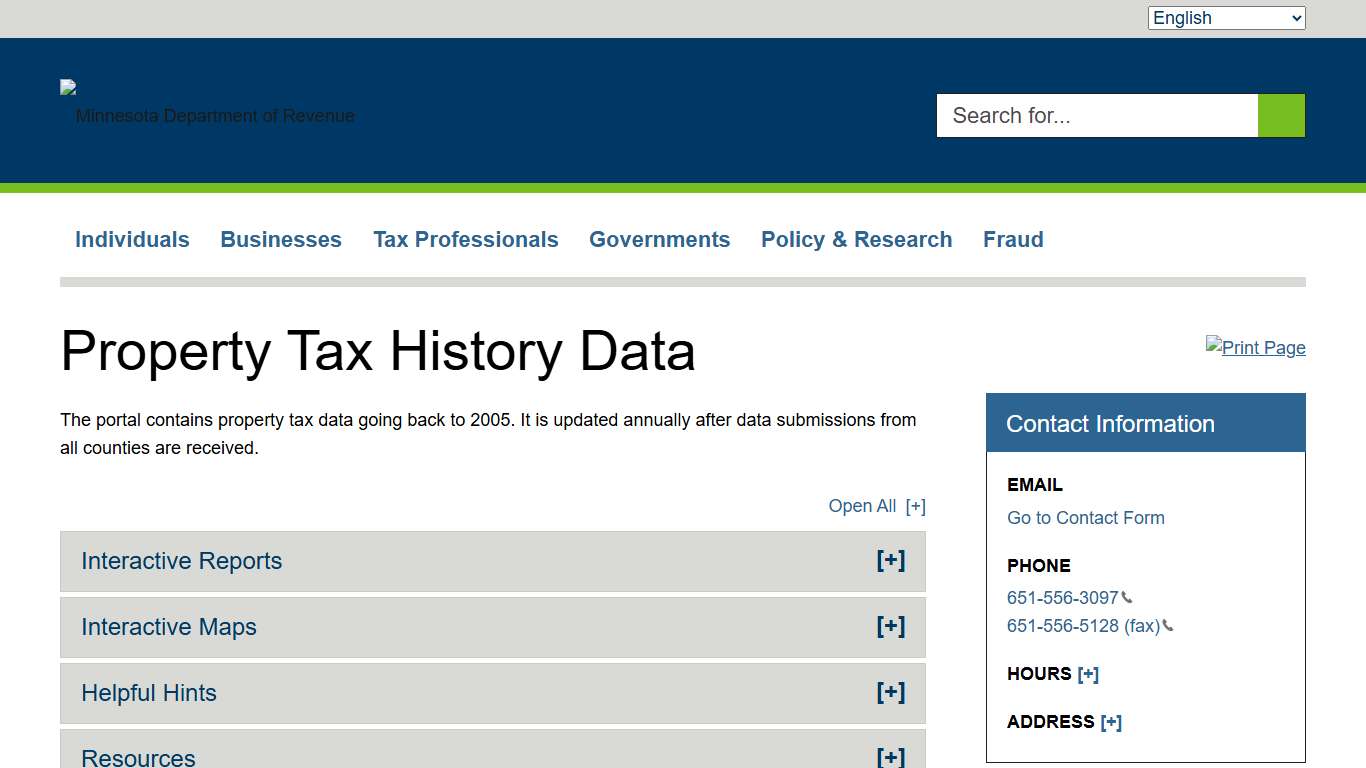Viewport: 1366px width, 768px height.
Task: Open the Tax Professionals section
Action: click(466, 239)
